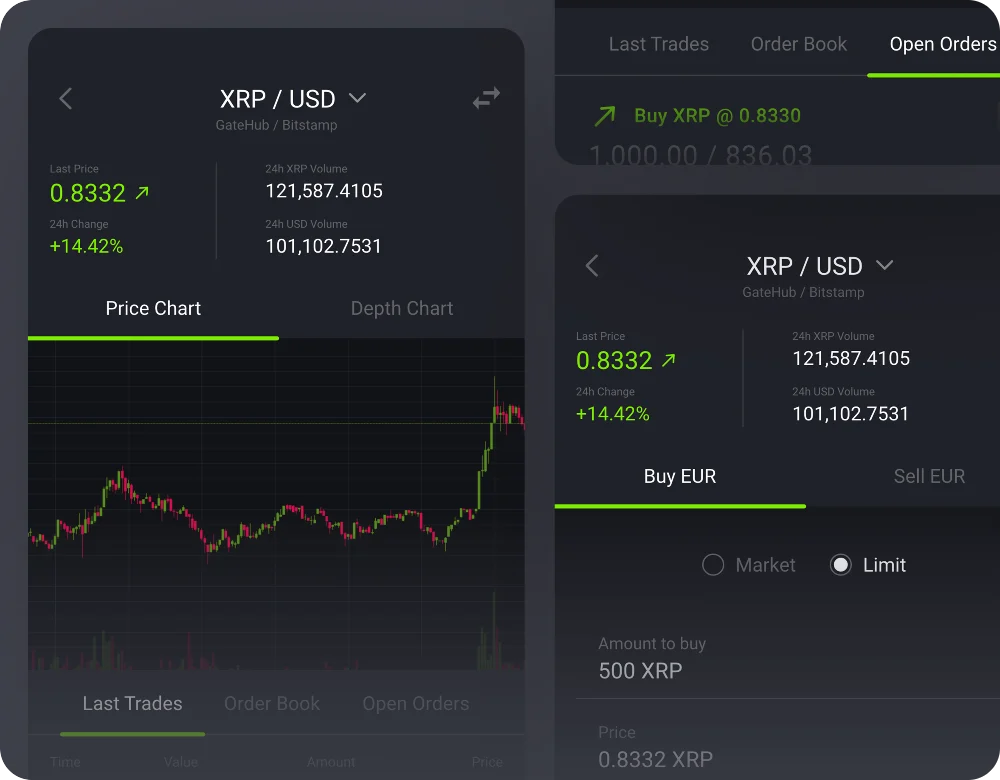This screenshot has width=1000, height=780.
Task: Open the pair selector chevron in trade panel
Action: coord(884,265)
